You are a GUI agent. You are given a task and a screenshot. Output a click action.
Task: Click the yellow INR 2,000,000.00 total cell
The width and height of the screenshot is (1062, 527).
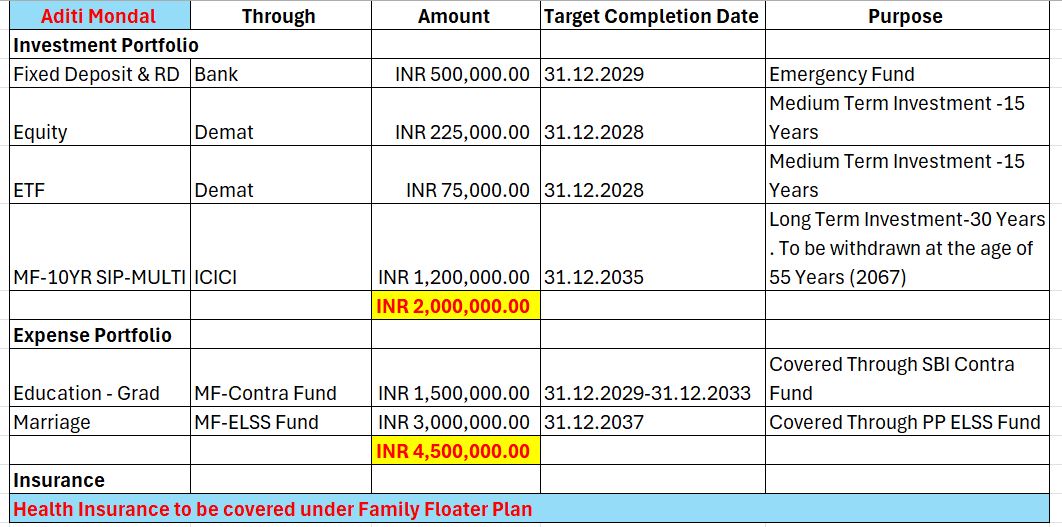point(455,306)
